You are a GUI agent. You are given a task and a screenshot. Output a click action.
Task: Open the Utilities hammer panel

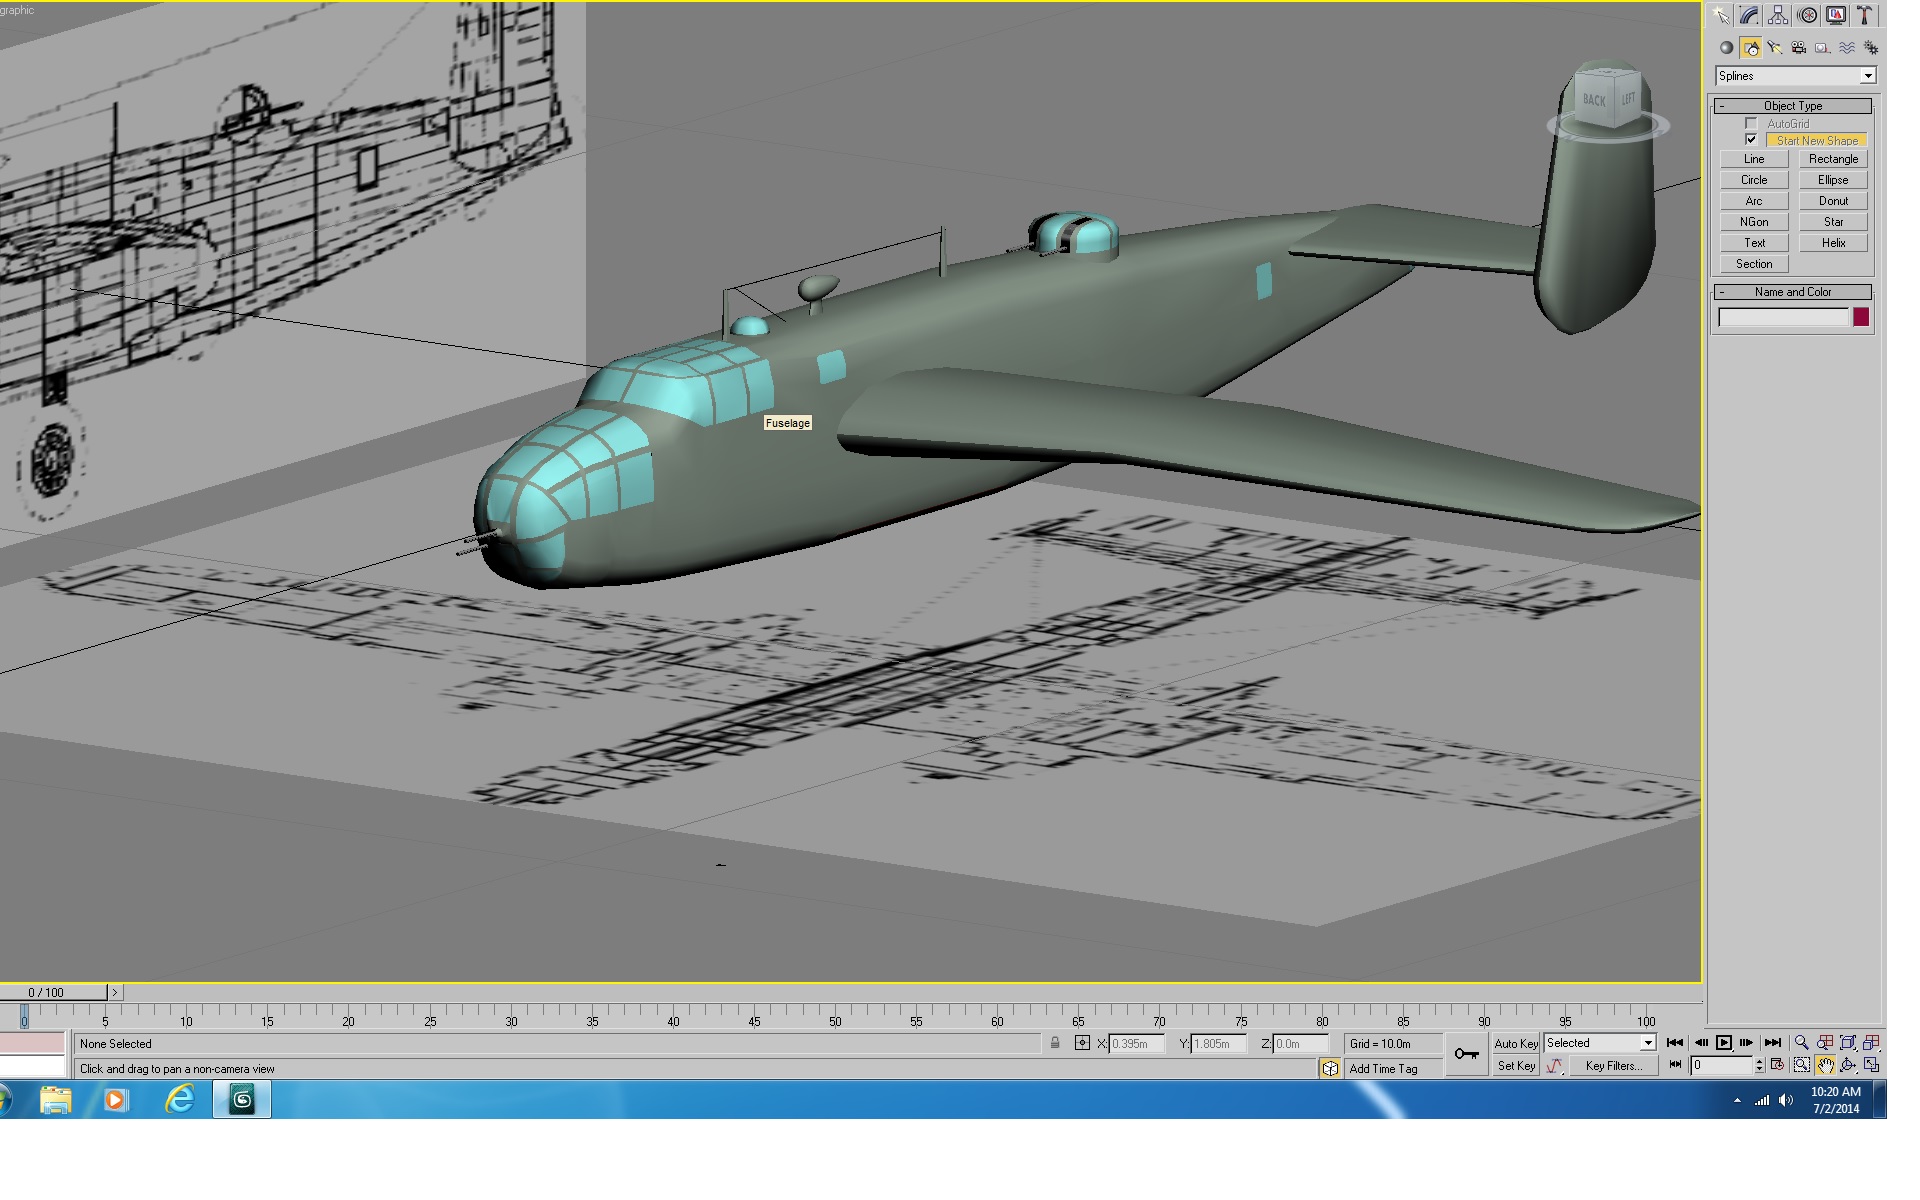[x=1865, y=15]
